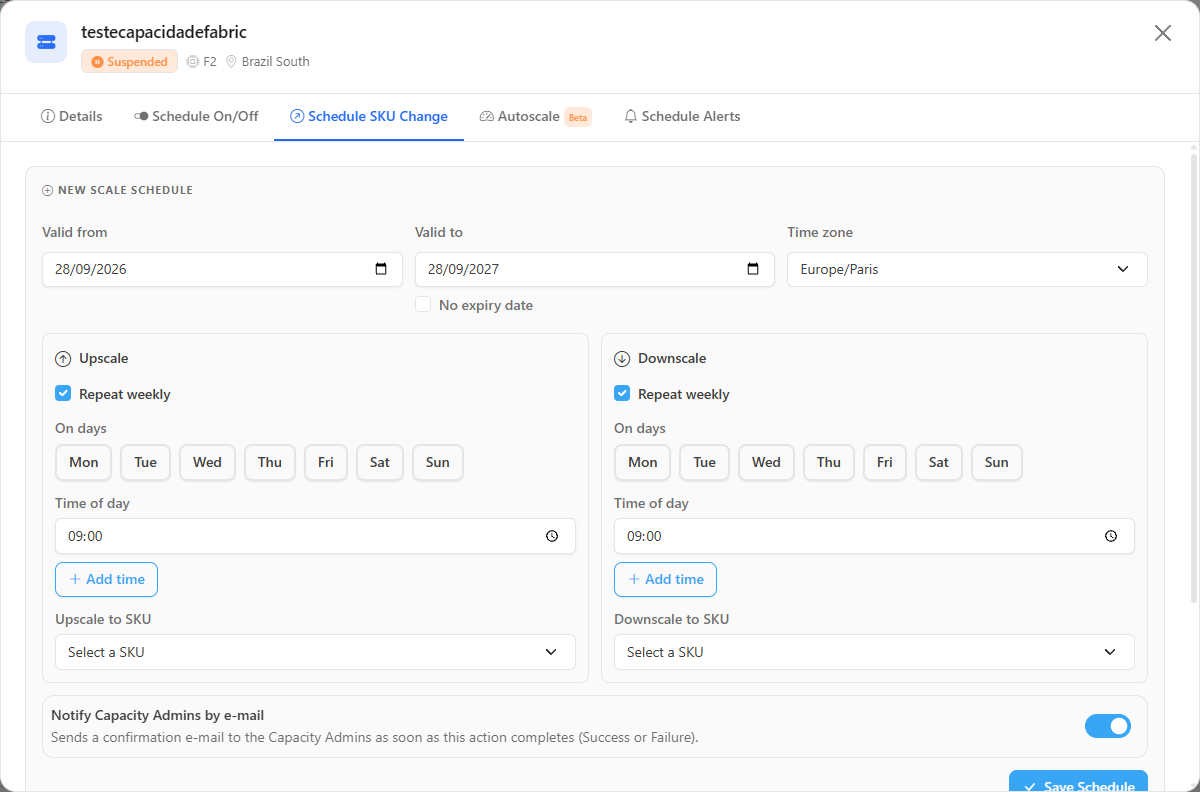
Task: Toggle Mon in Upscale days
Action: (x=84, y=462)
